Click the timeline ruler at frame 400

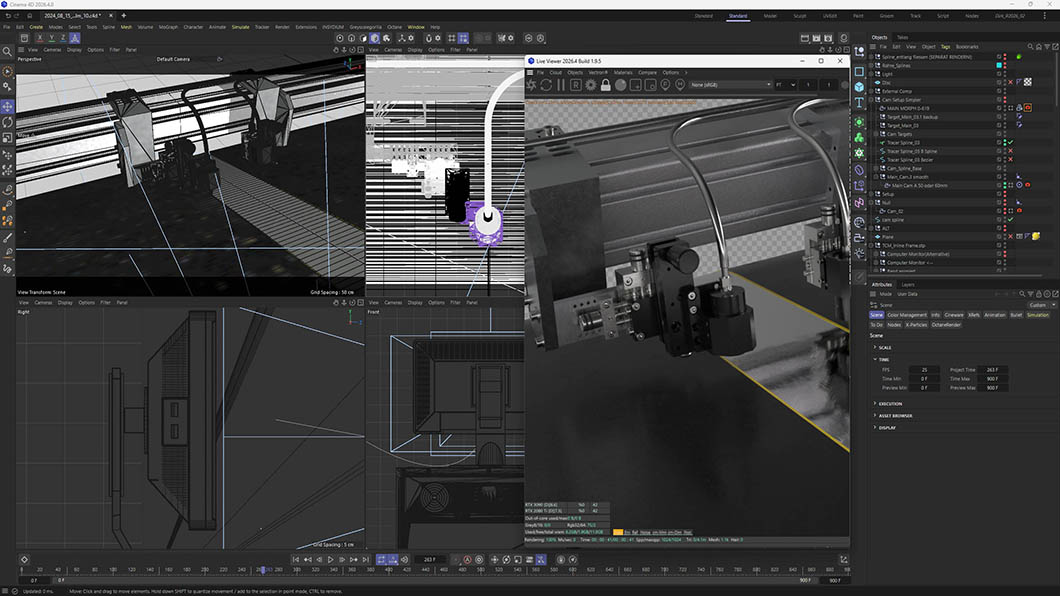(x=389, y=570)
